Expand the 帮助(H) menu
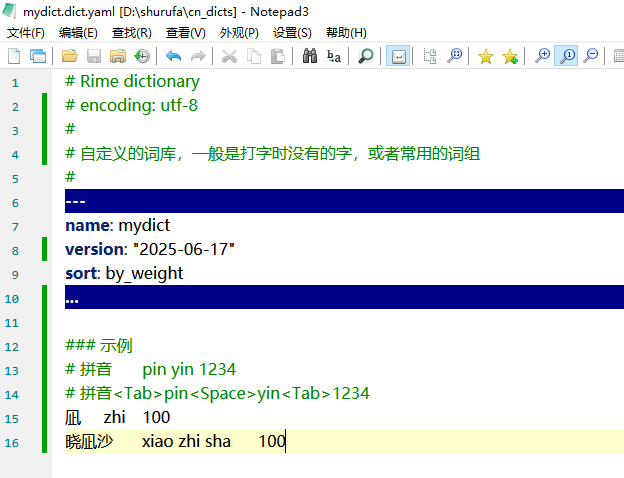This screenshot has width=624, height=478. click(x=346, y=33)
